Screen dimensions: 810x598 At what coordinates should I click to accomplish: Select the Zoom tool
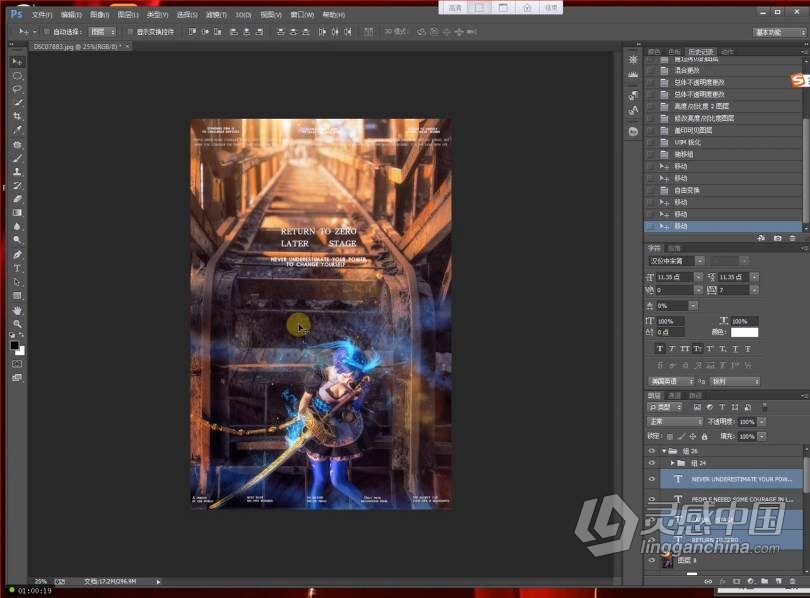[17, 324]
